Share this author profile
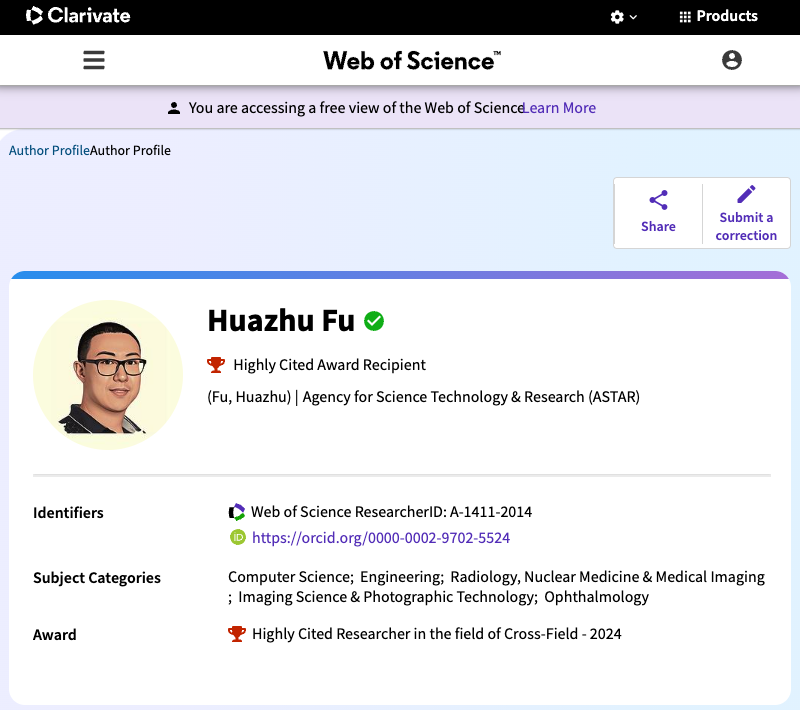The width and height of the screenshot is (800, 710). 658,213
